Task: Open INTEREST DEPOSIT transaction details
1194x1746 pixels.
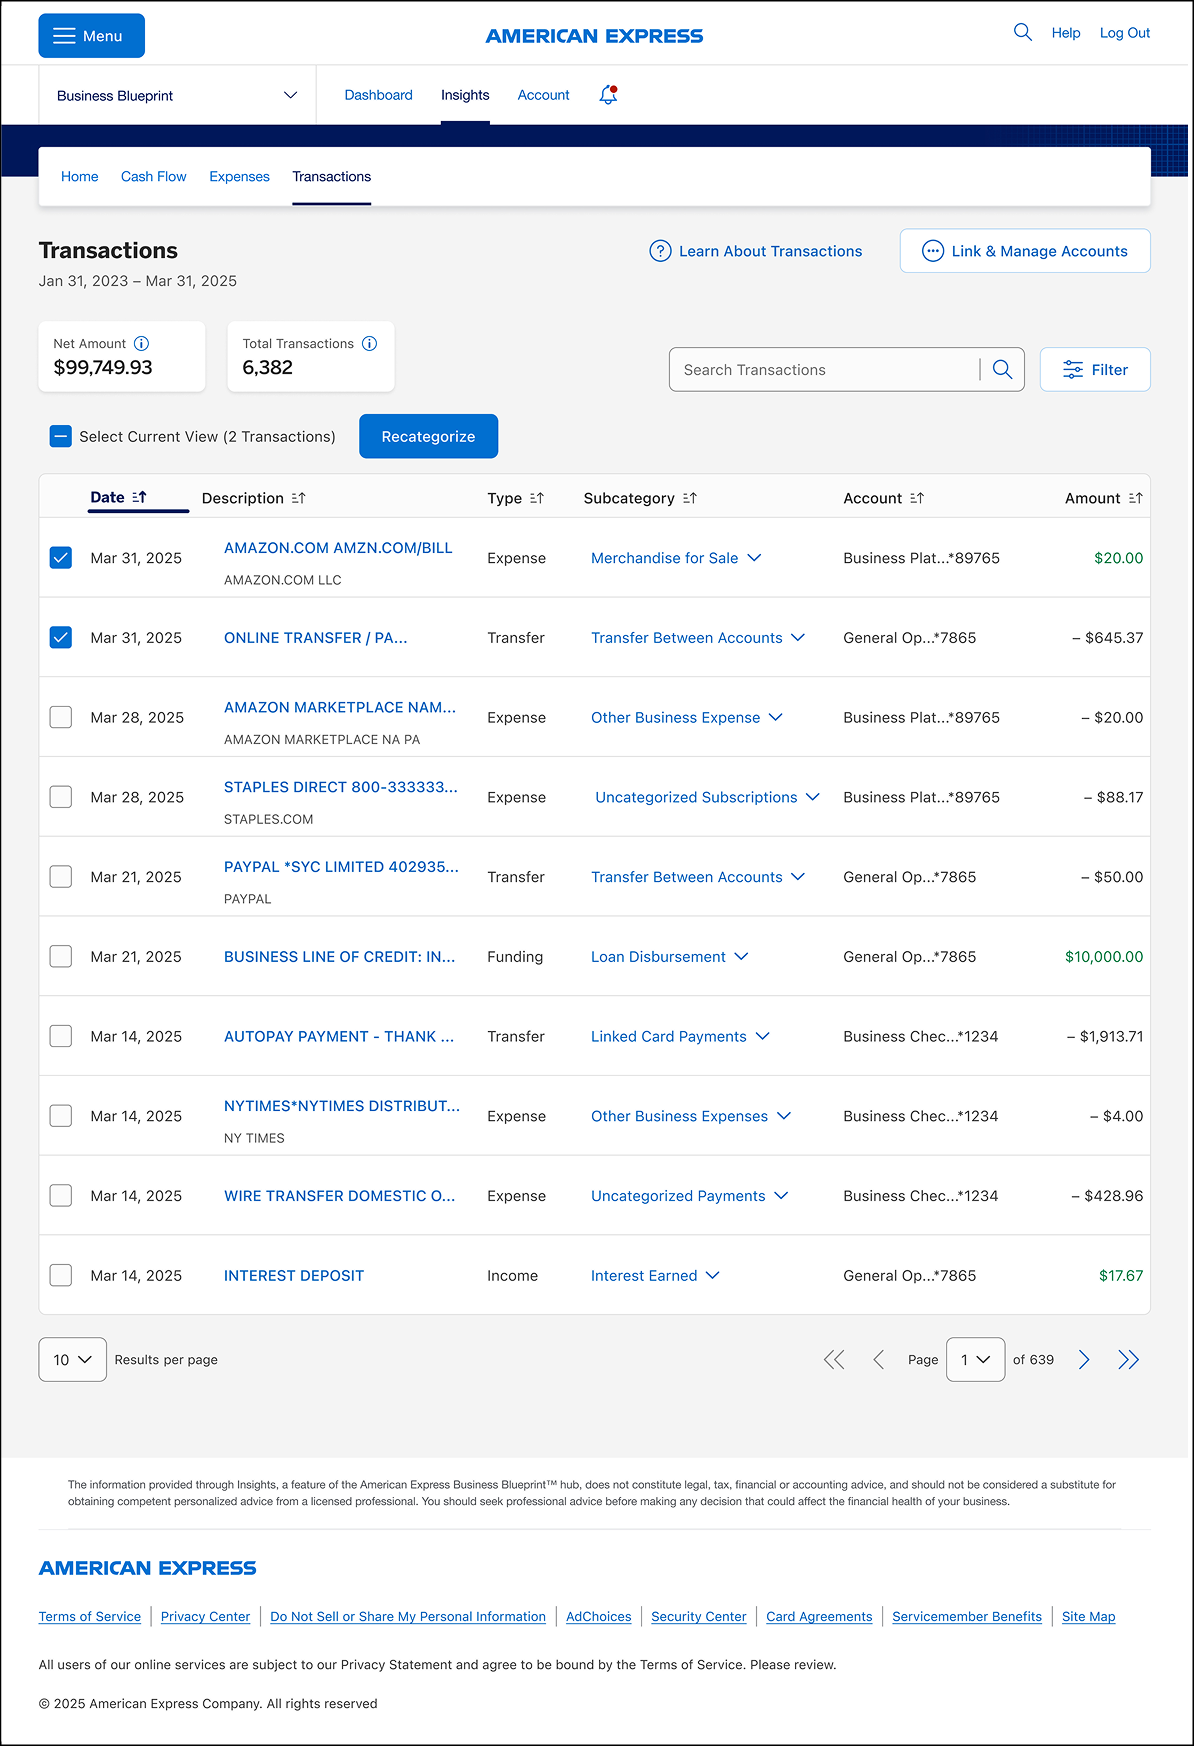Action: (294, 1275)
